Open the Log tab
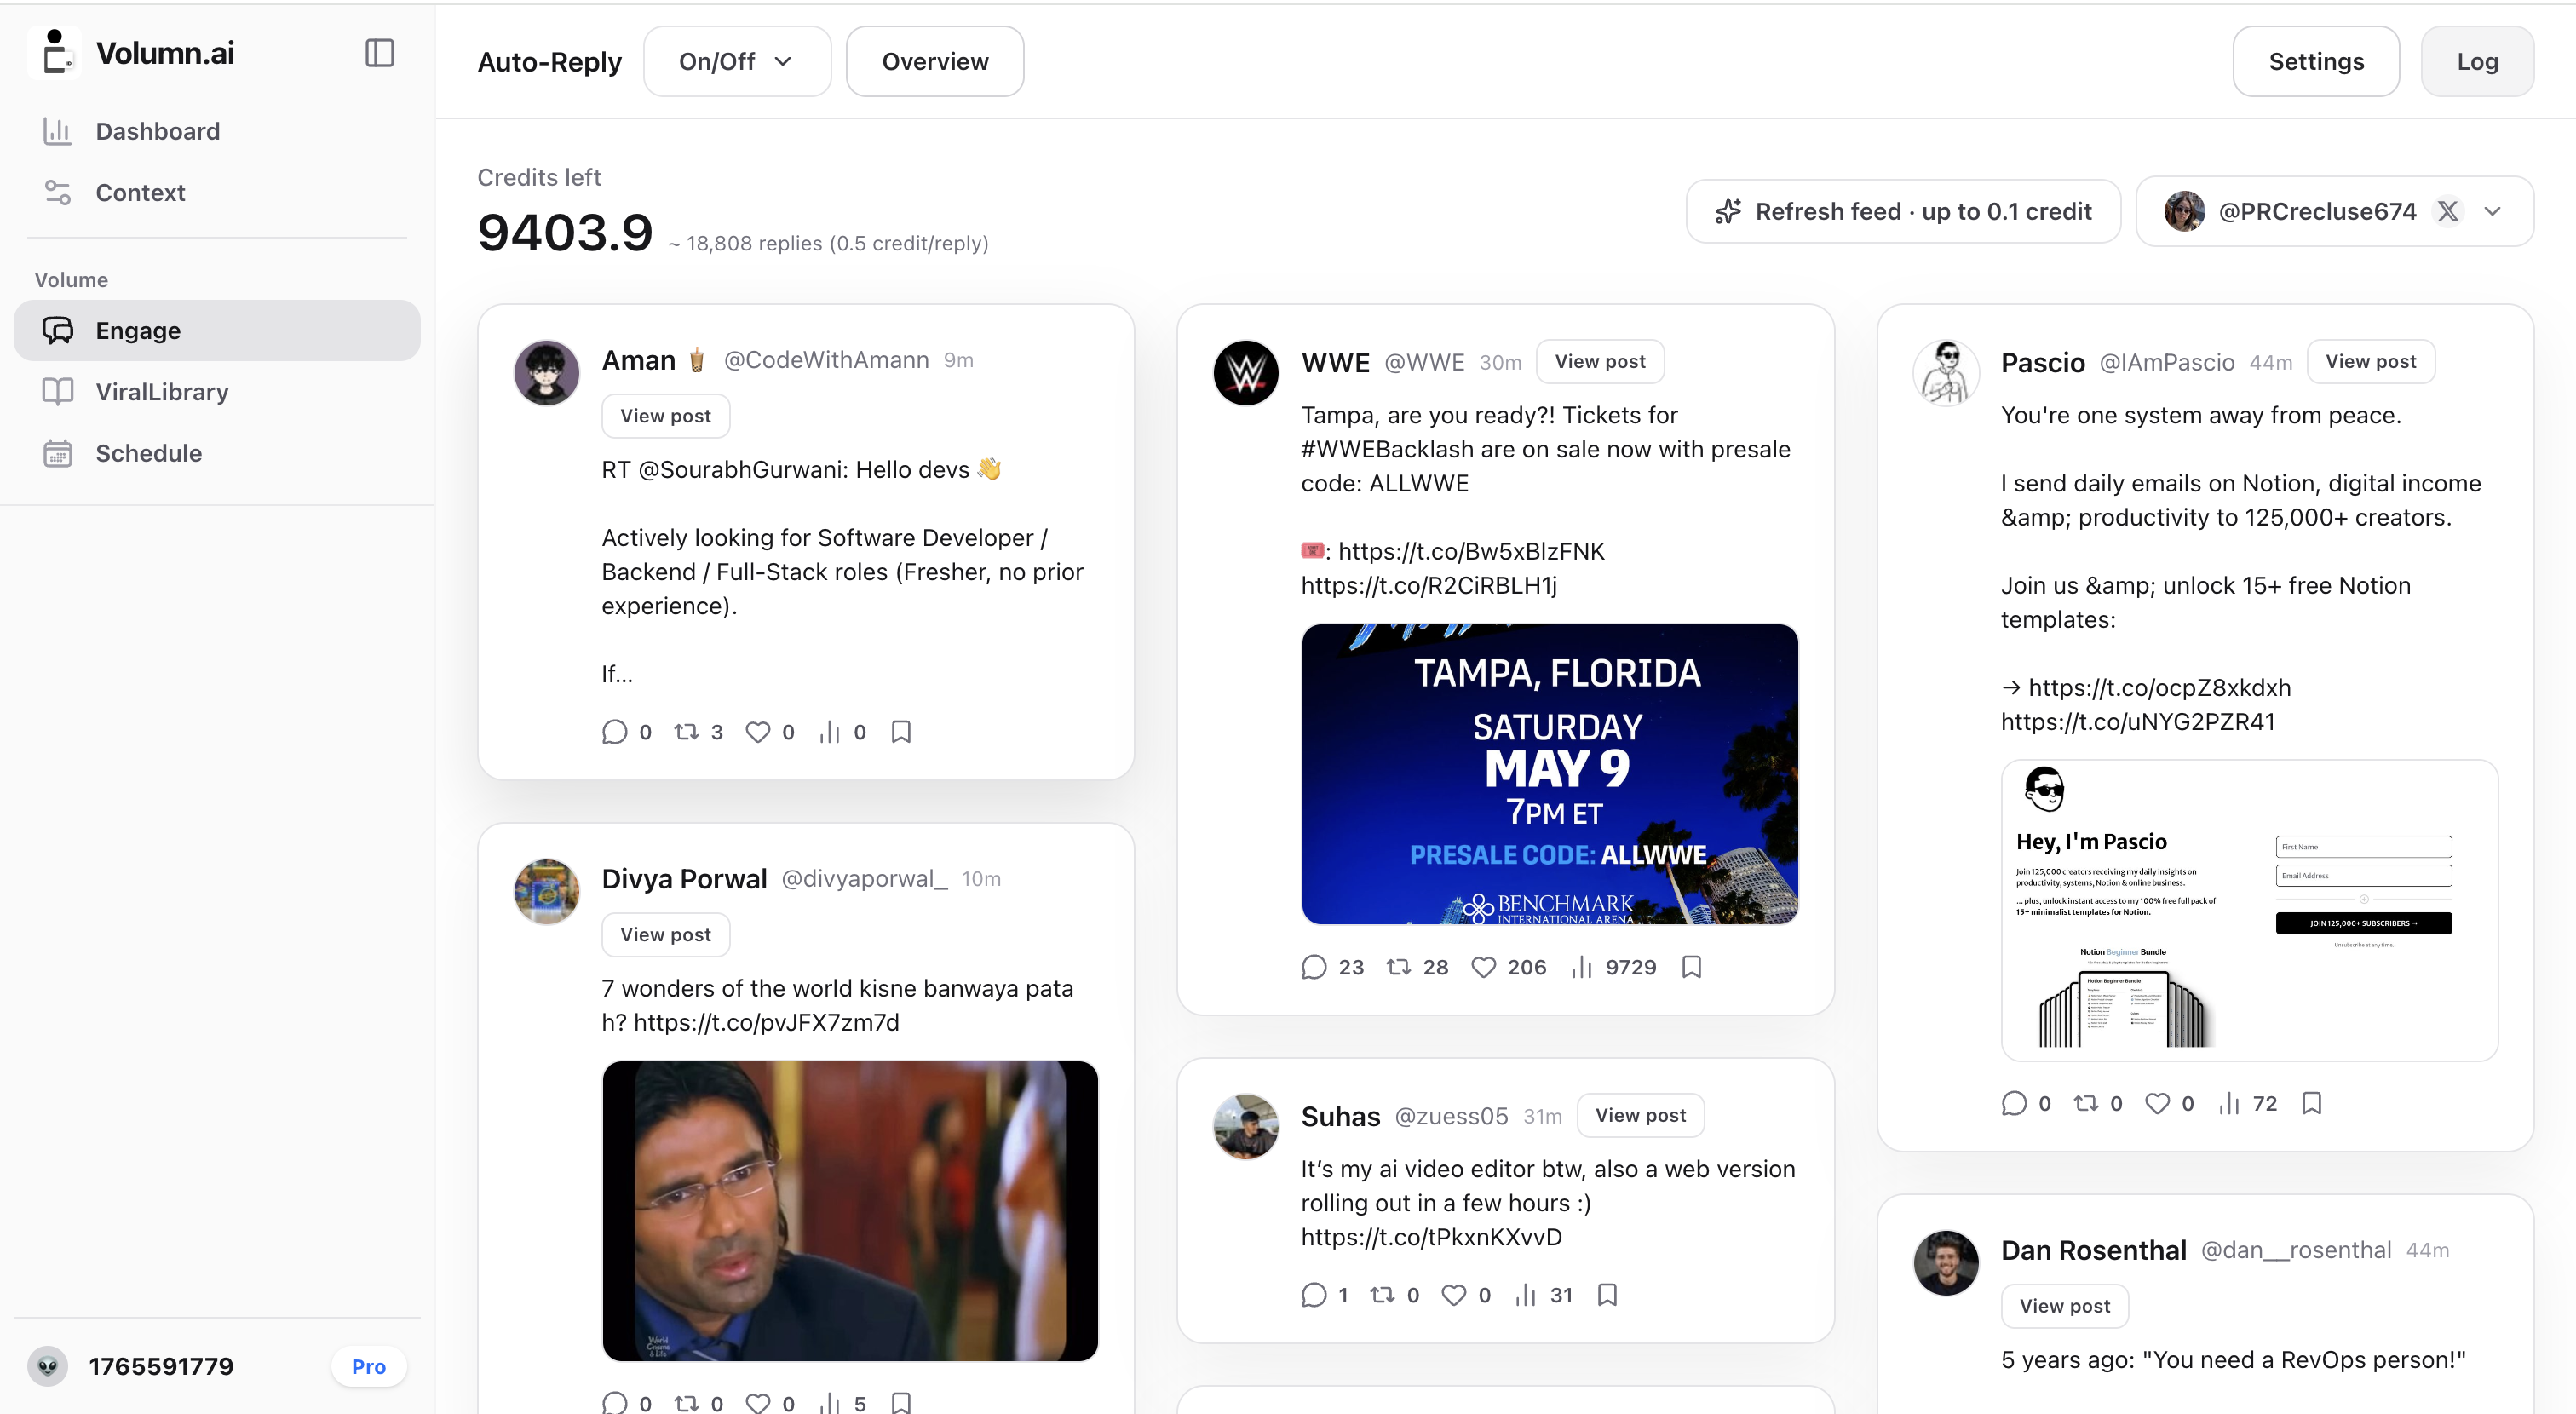The image size is (2576, 1414). [2477, 61]
